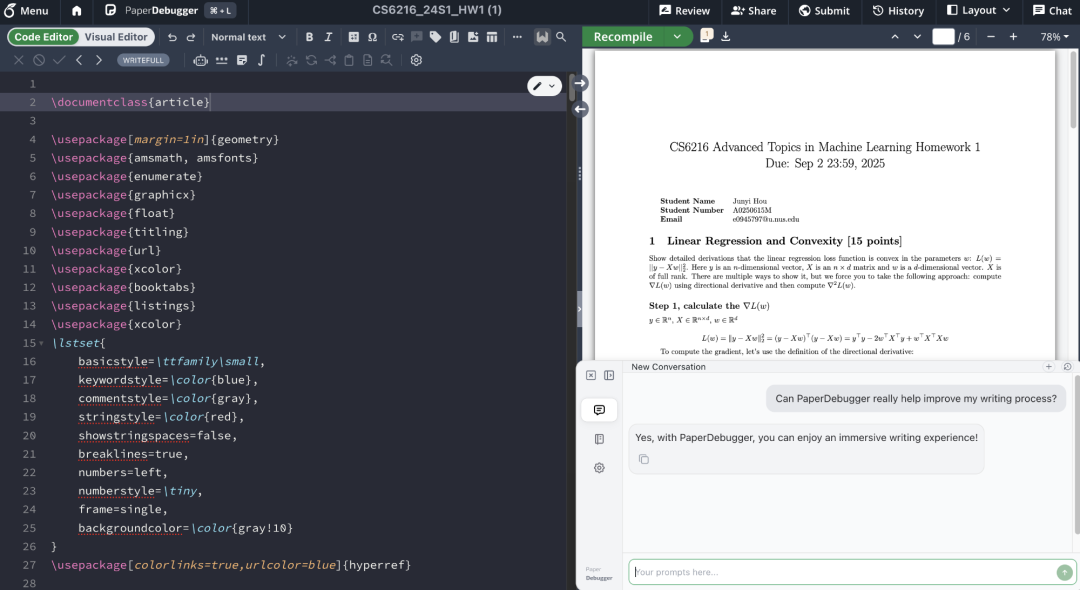Copy the chatbot reply with the copy icon
The height and width of the screenshot is (590, 1080).
[644, 459]
